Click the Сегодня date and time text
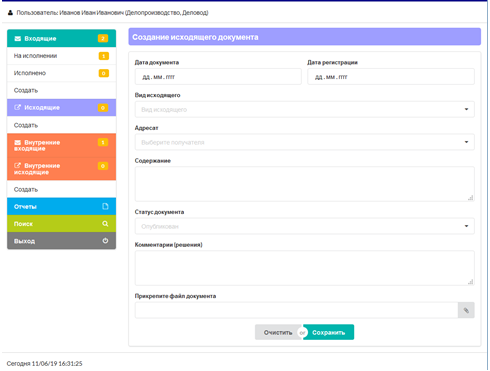This screenshot has width=490, height=371. click(x=44, y=363)
